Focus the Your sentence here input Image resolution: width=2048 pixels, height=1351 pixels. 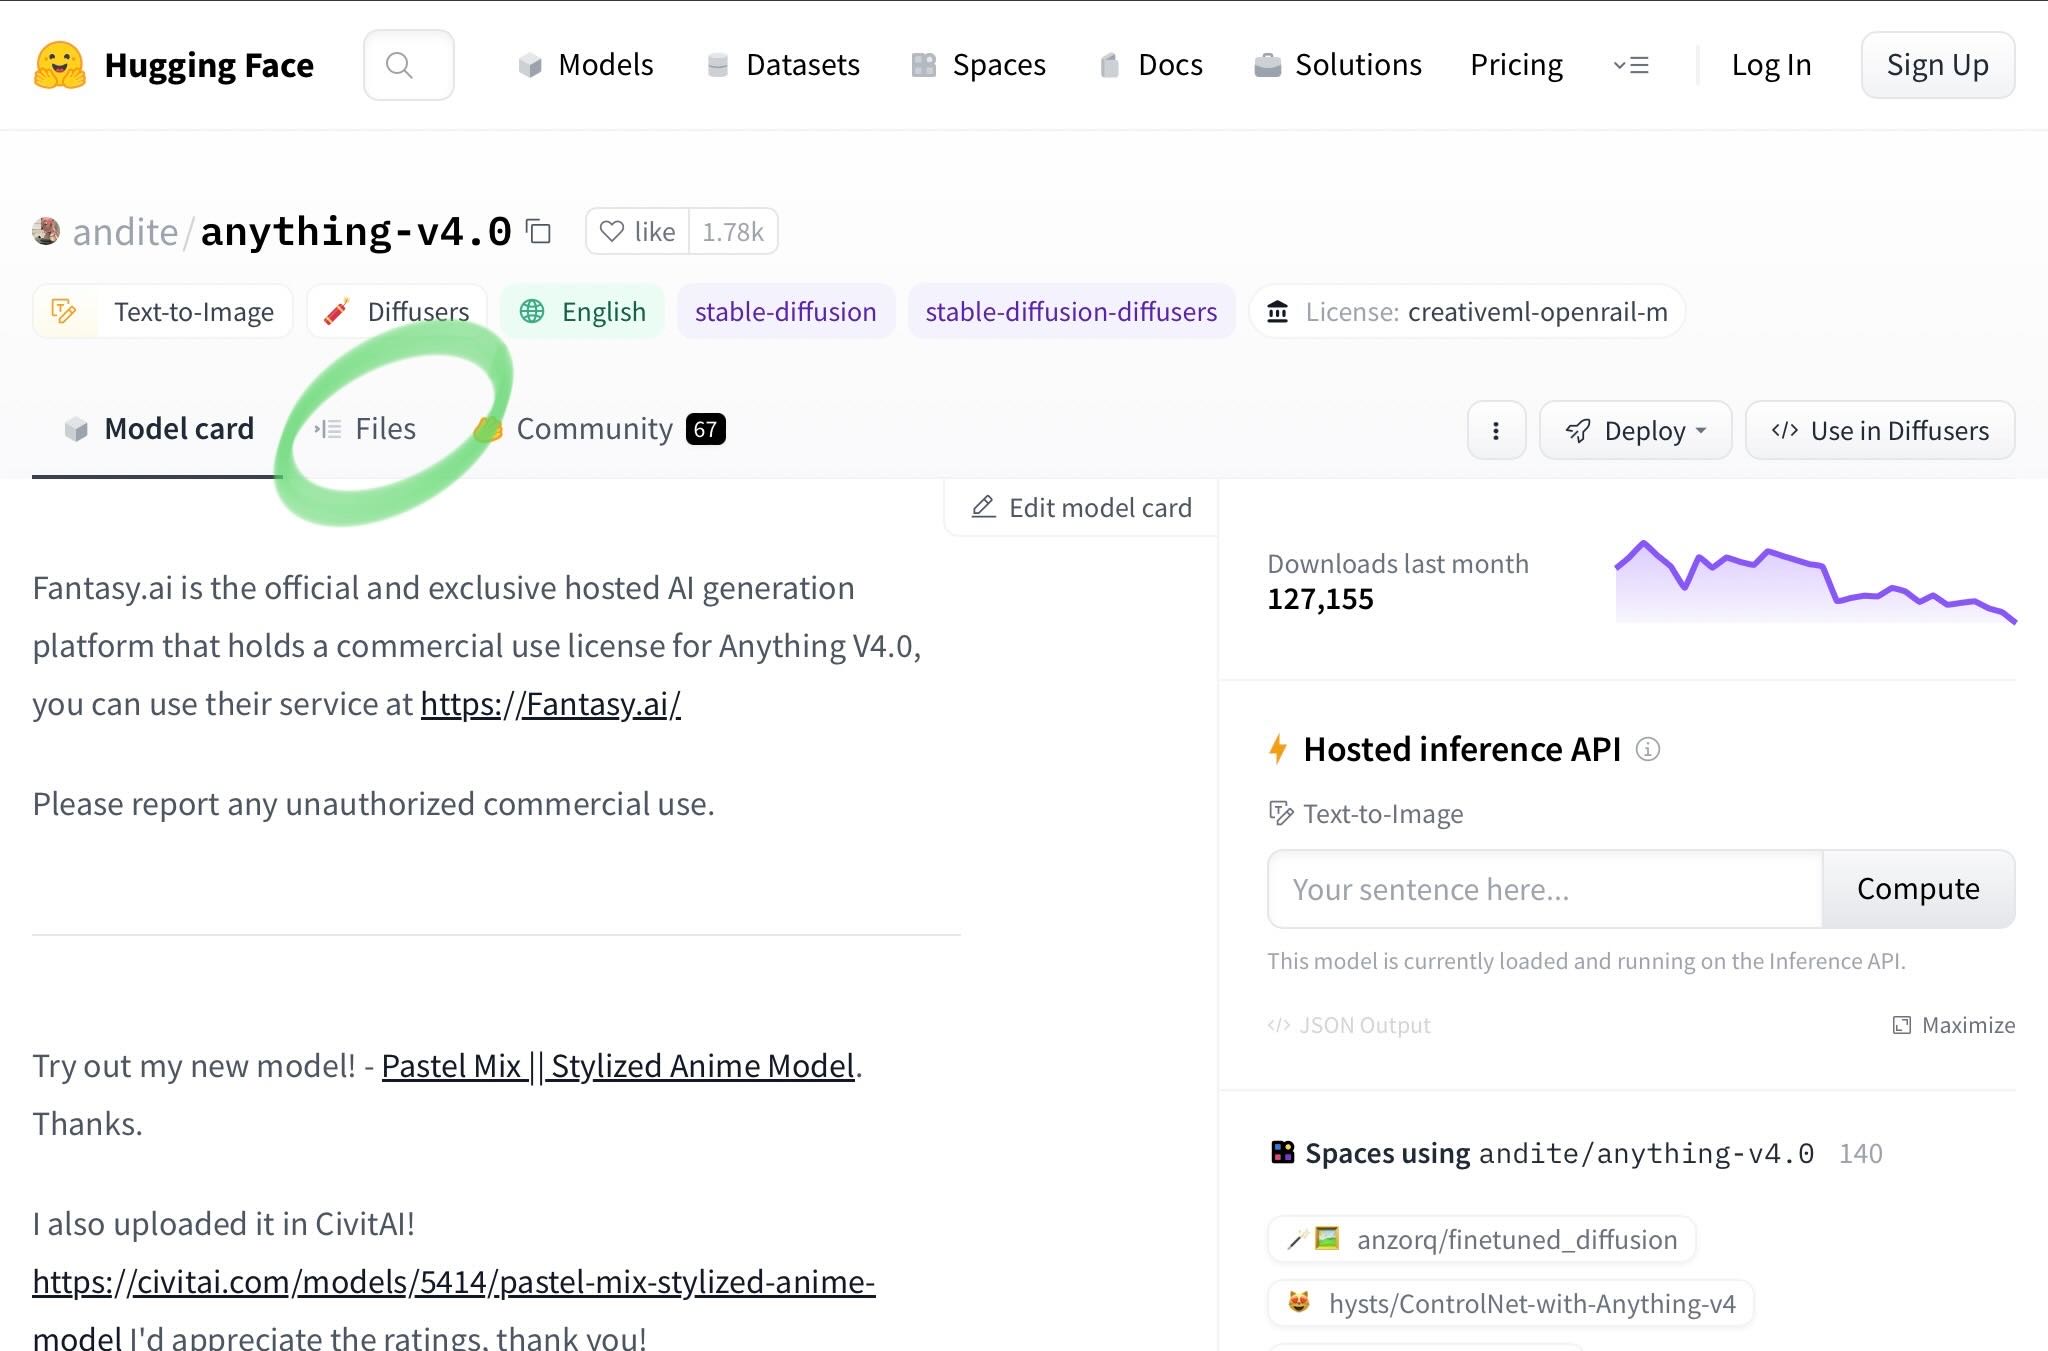coord(1544,889)
